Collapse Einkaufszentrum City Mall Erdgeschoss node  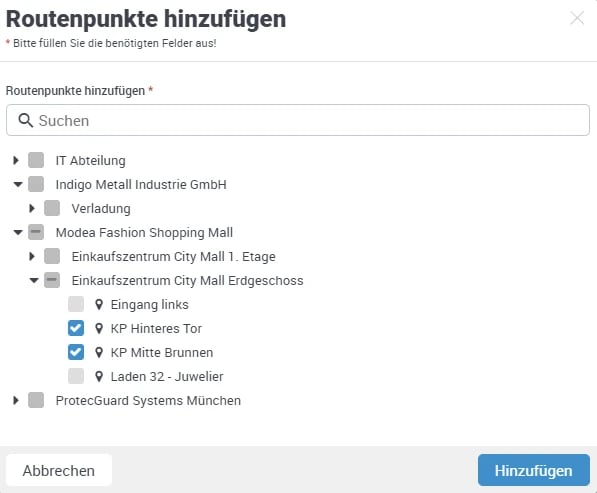[x=34, y=280]
